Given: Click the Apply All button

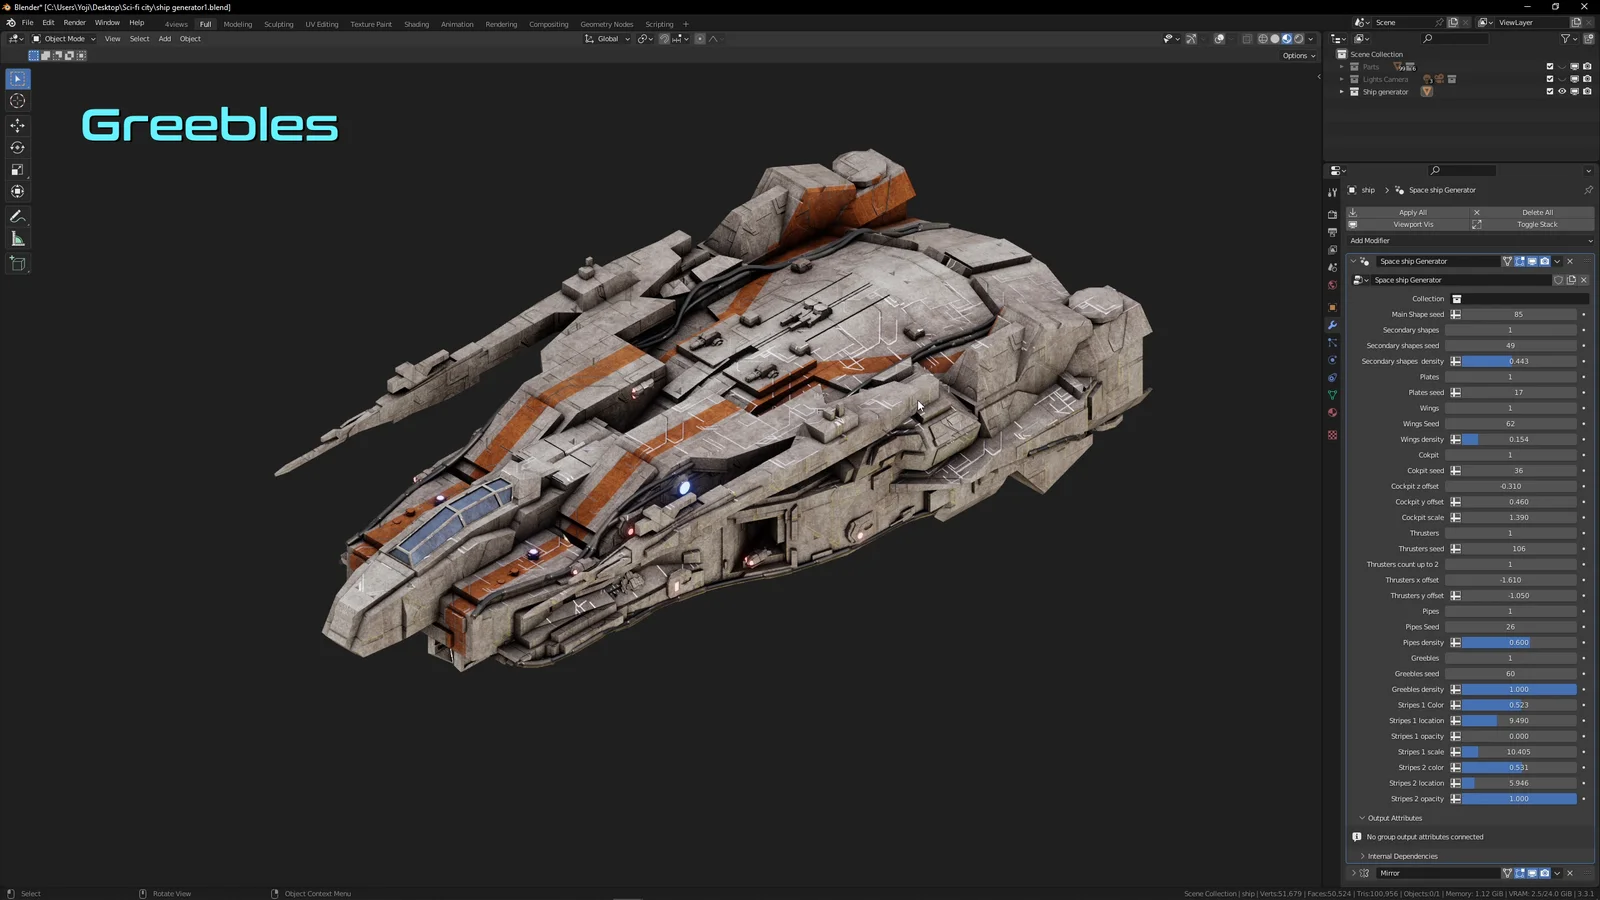Looking at the screenshot, I should (x=1412, y=212).
